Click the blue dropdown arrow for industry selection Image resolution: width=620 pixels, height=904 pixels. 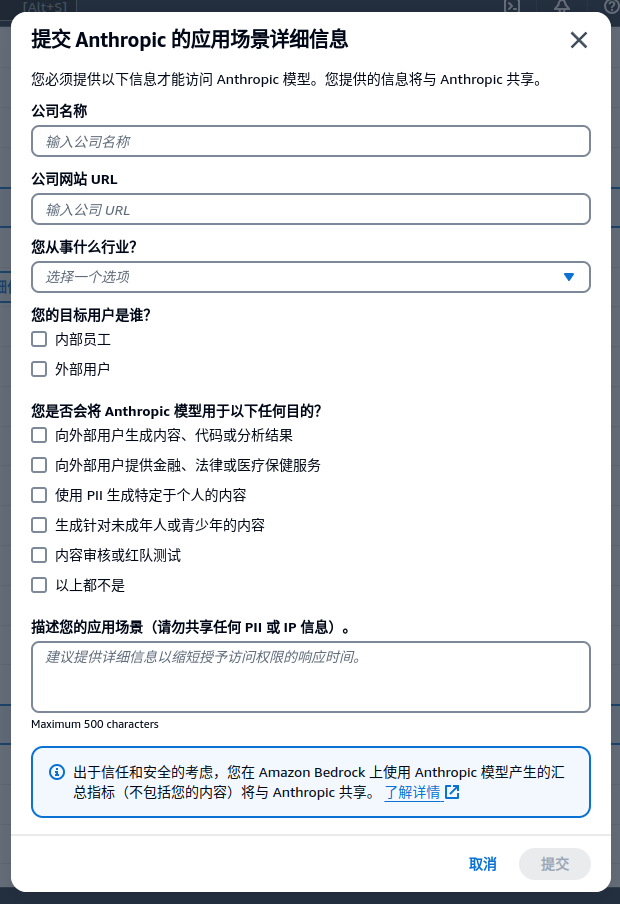pyautogui.click(x=569, y=277)
